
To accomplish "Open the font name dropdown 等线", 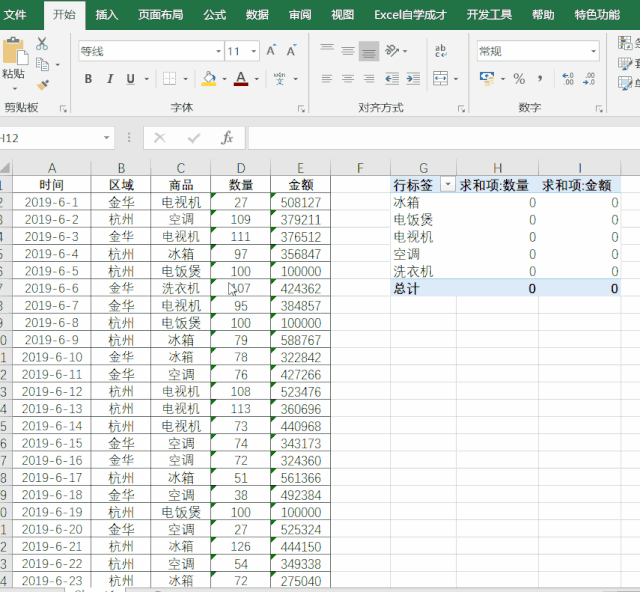I will (x=218, y=51).
